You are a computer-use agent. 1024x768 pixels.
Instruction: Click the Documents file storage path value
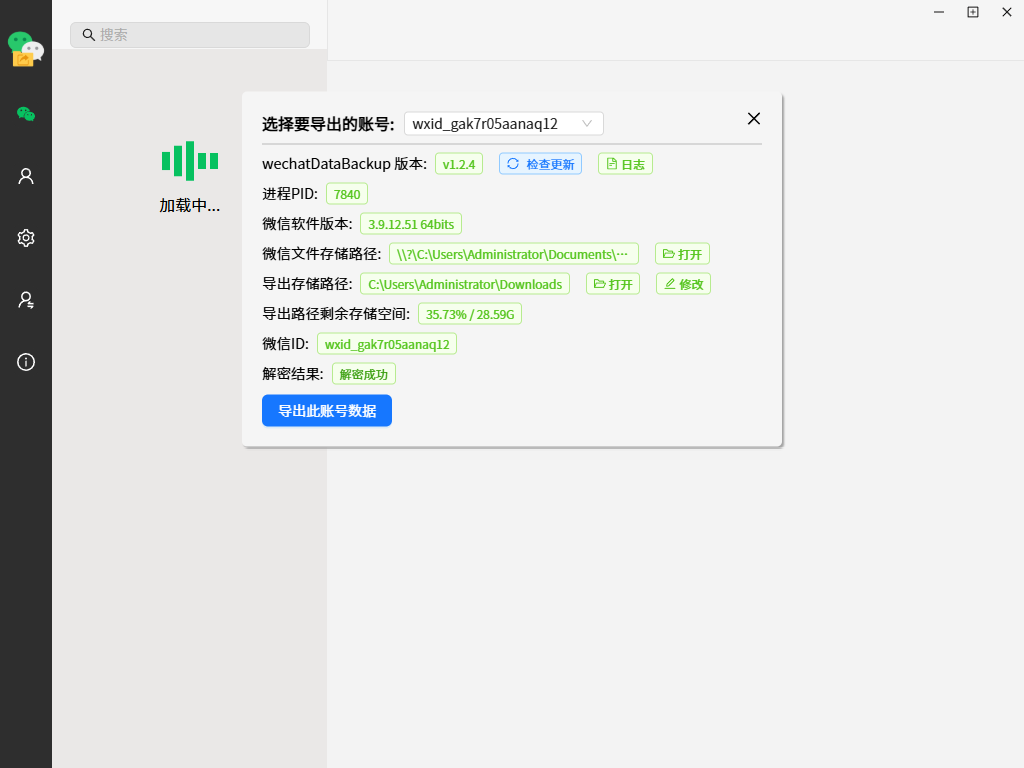pos(513,254)
